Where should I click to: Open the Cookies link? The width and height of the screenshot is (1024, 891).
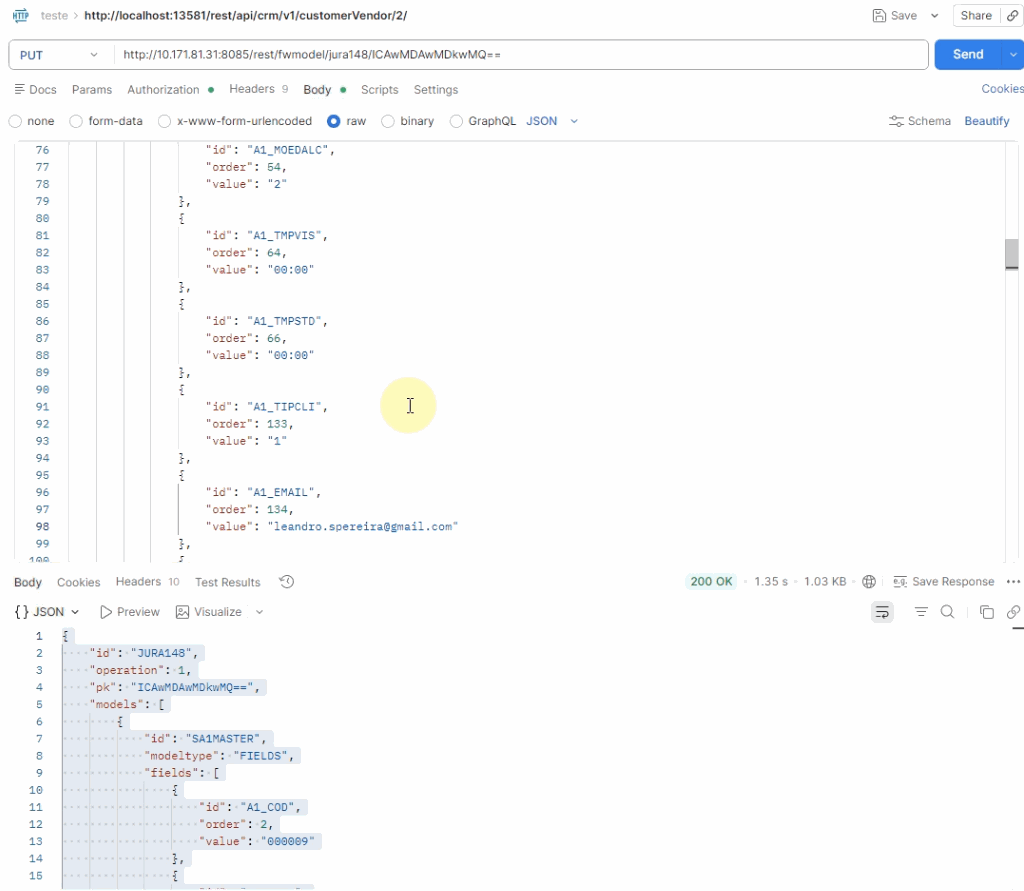(x=1002, y=89)
